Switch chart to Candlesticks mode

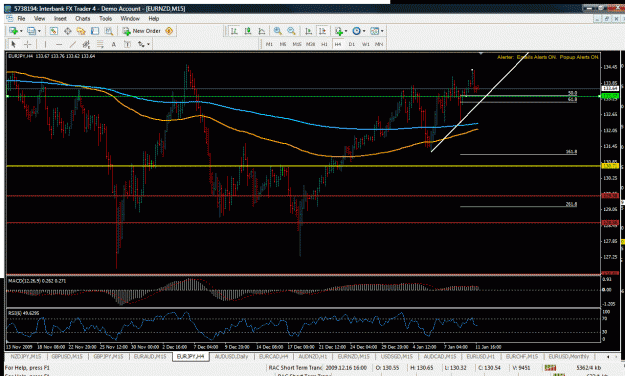coord(248,31)
